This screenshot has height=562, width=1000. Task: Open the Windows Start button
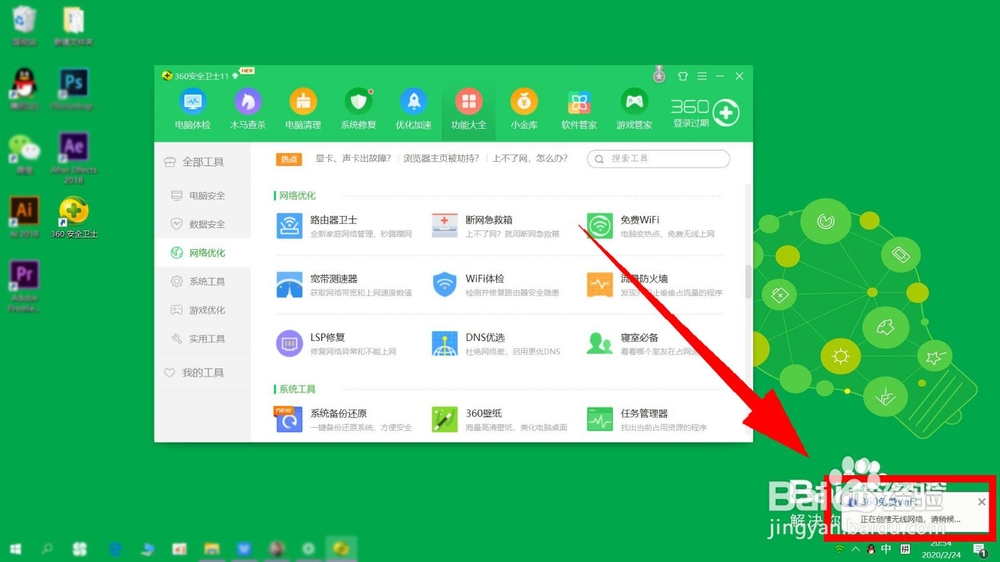15,549
